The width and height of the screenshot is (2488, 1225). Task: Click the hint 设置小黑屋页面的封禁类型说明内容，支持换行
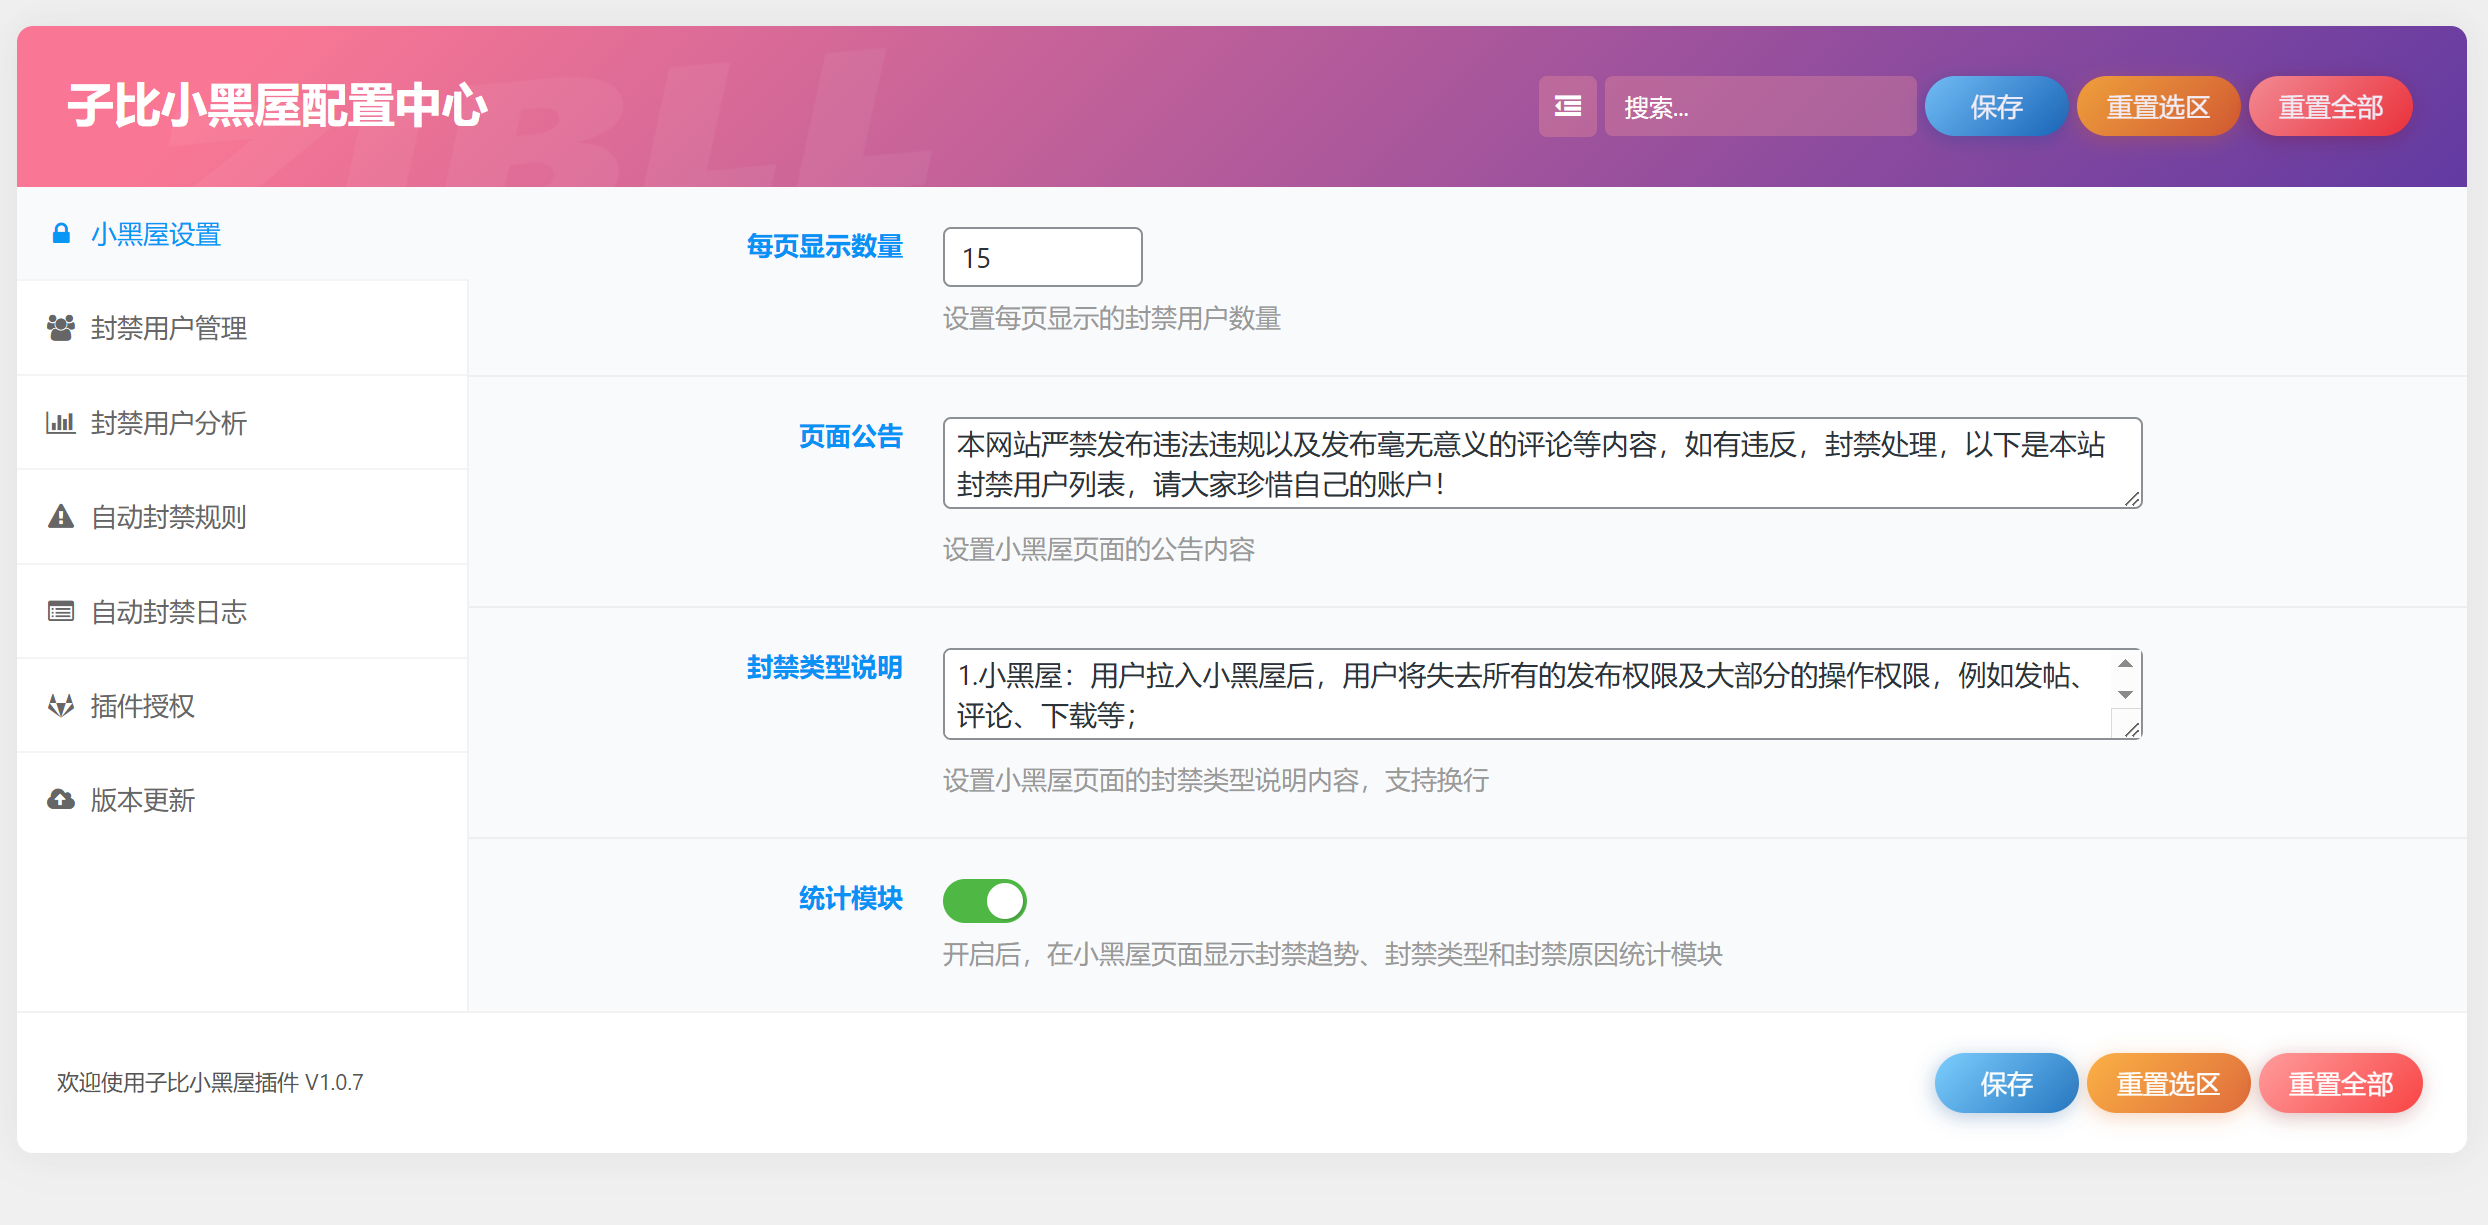[1216, 781]
